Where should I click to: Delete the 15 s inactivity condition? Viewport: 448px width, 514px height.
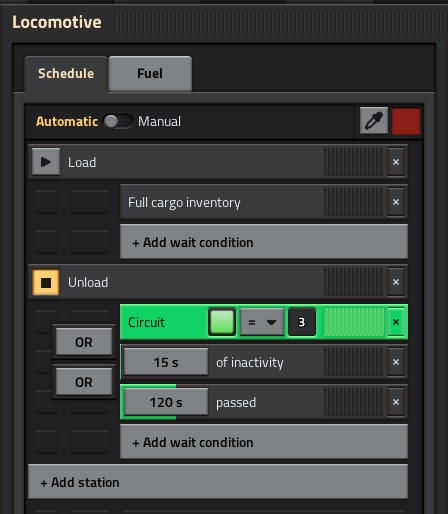click(x=396, y=362)
